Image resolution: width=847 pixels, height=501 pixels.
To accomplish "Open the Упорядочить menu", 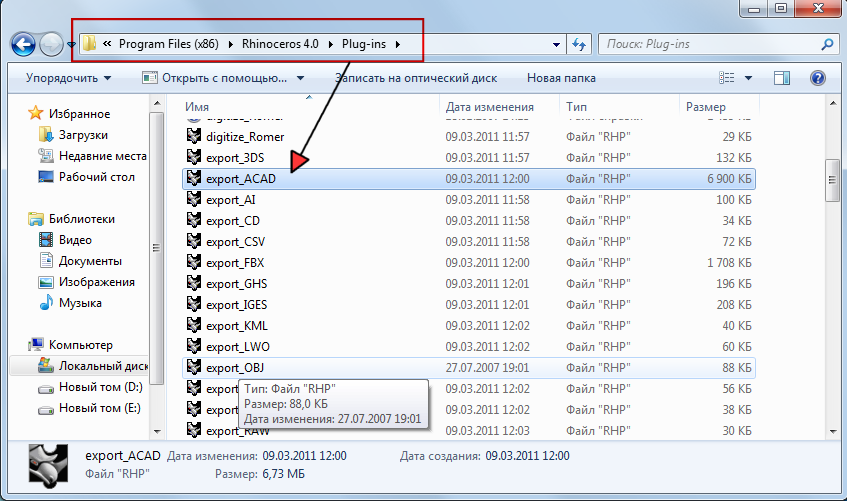I will 69,78.
